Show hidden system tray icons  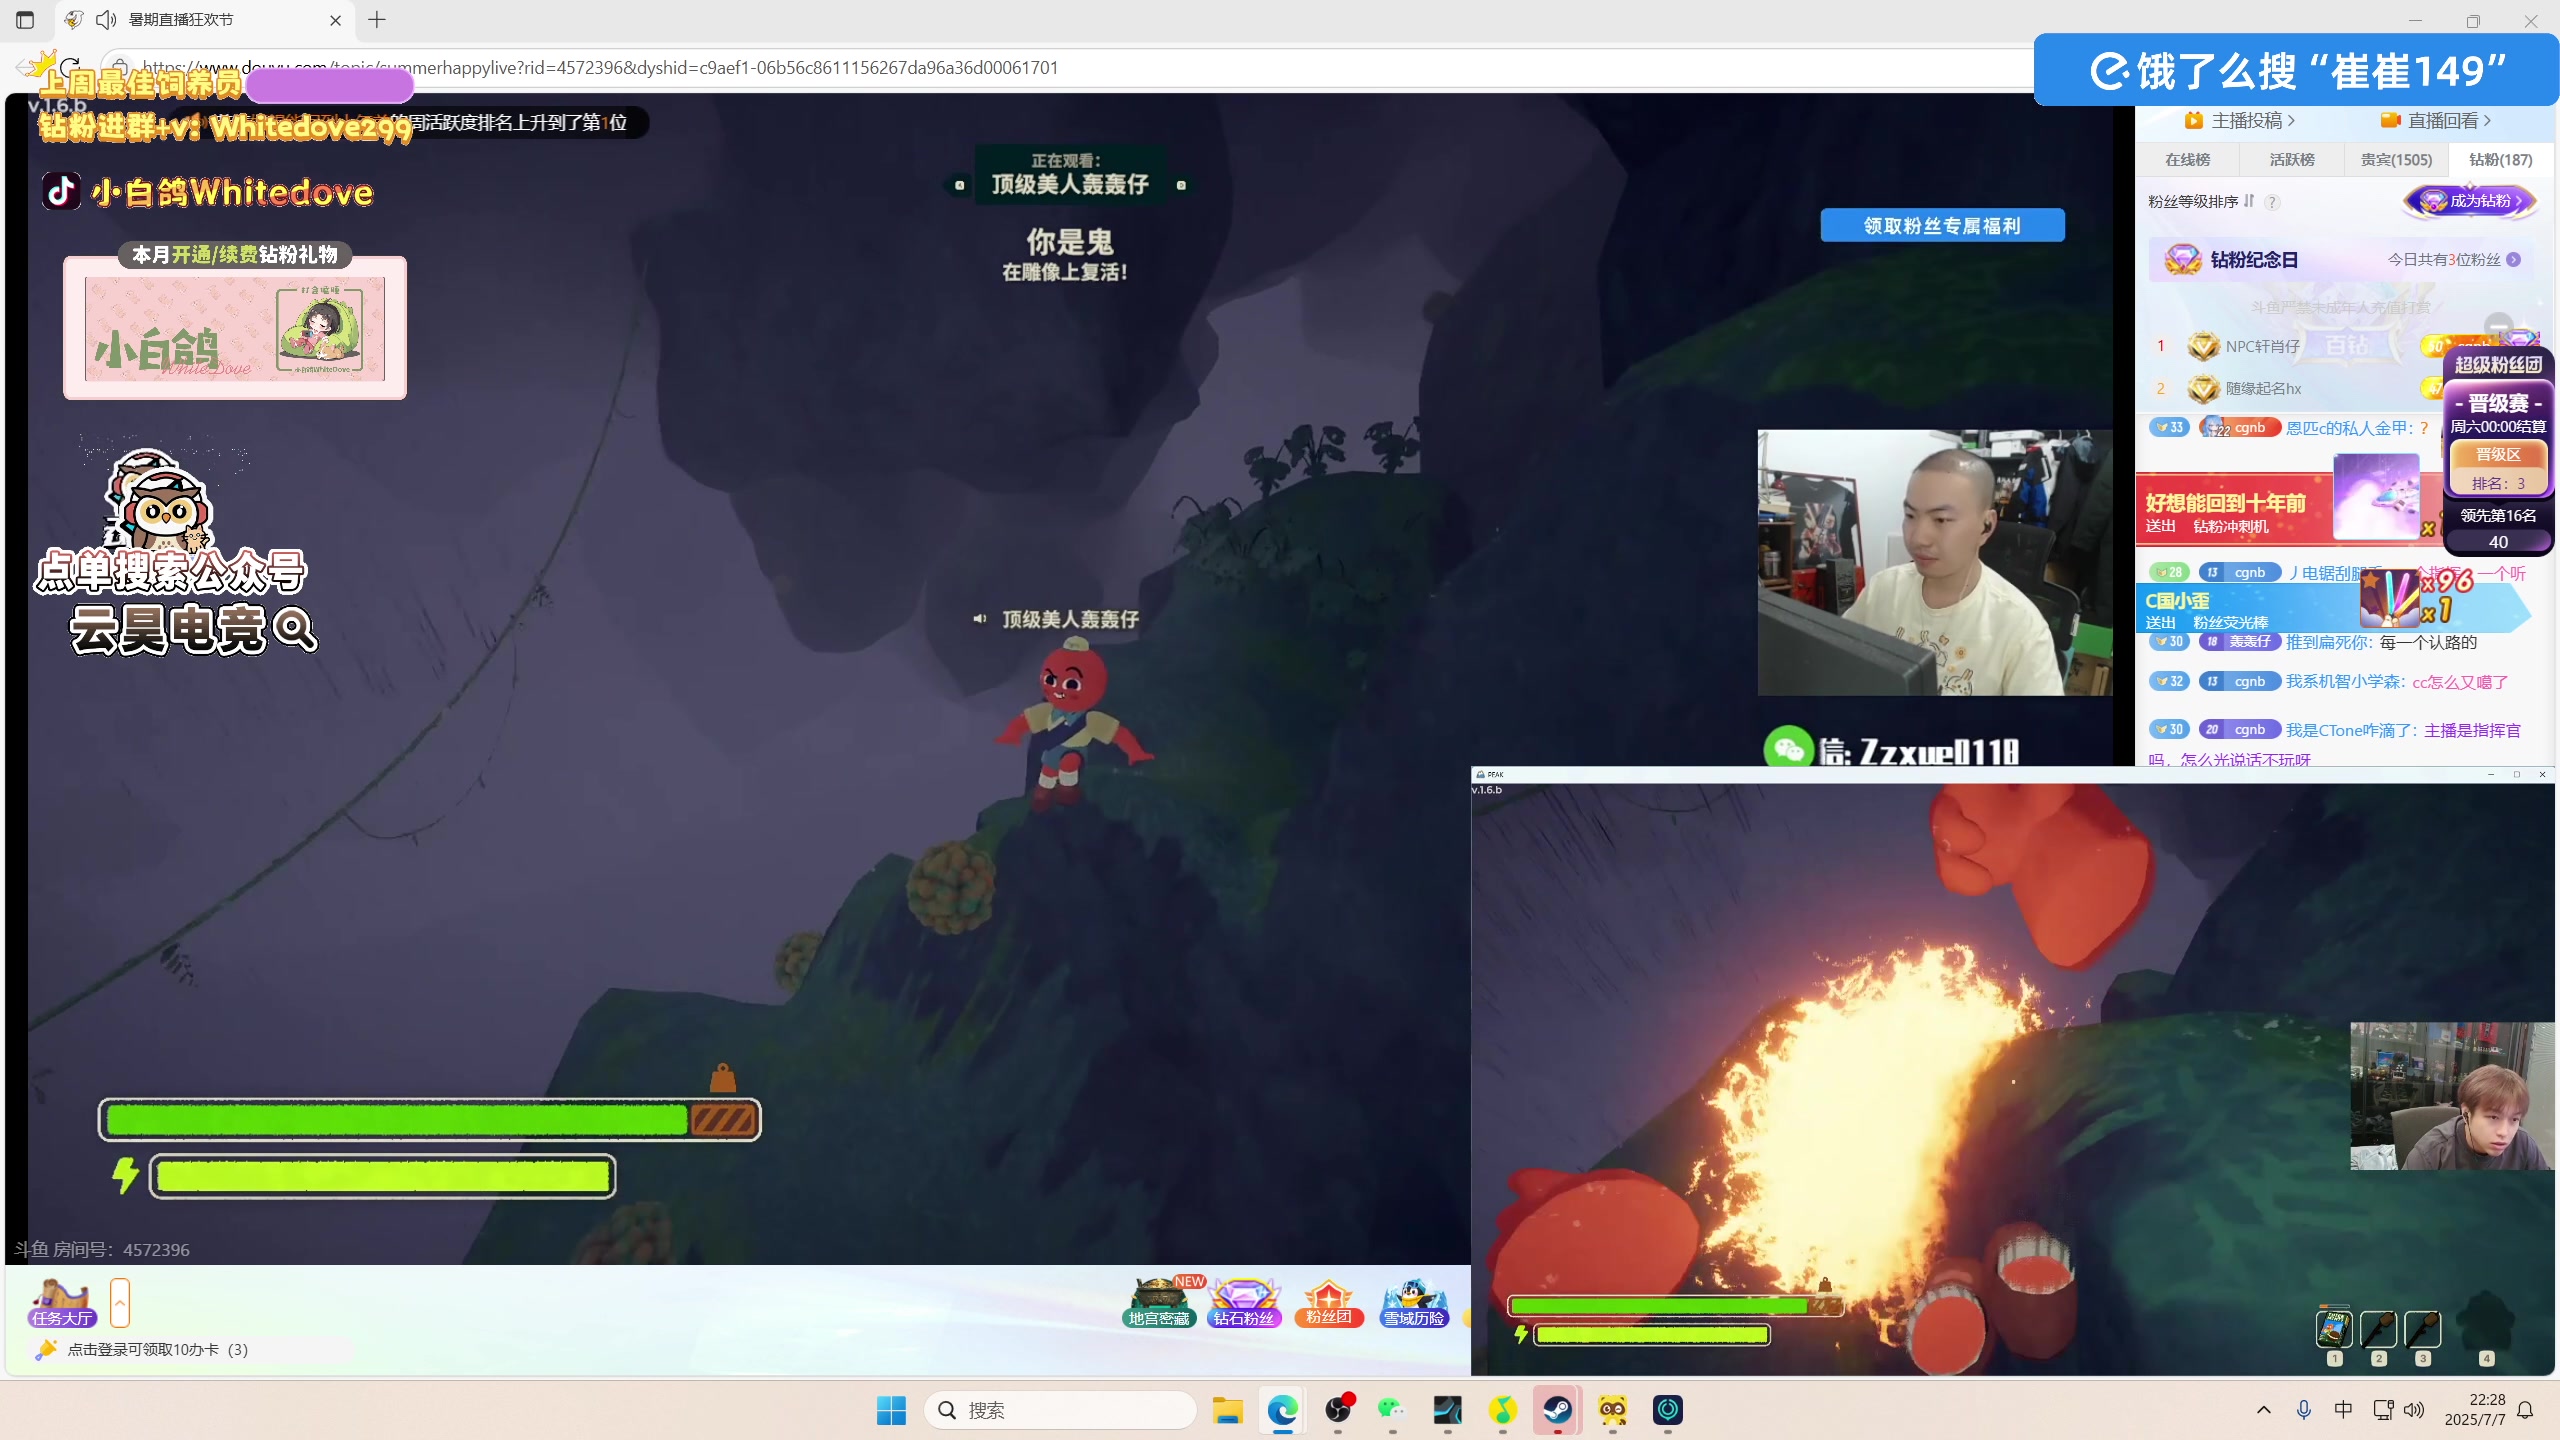(x=2264, y=1410)
